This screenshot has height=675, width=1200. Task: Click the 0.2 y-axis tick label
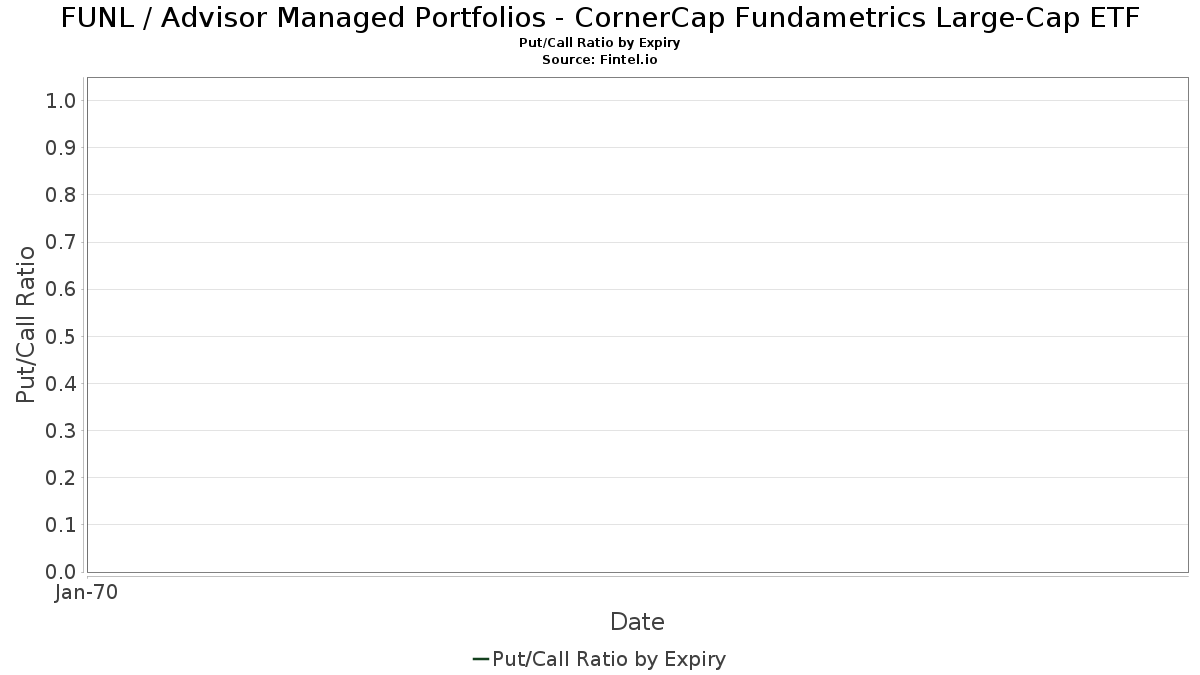coord(61,477)
